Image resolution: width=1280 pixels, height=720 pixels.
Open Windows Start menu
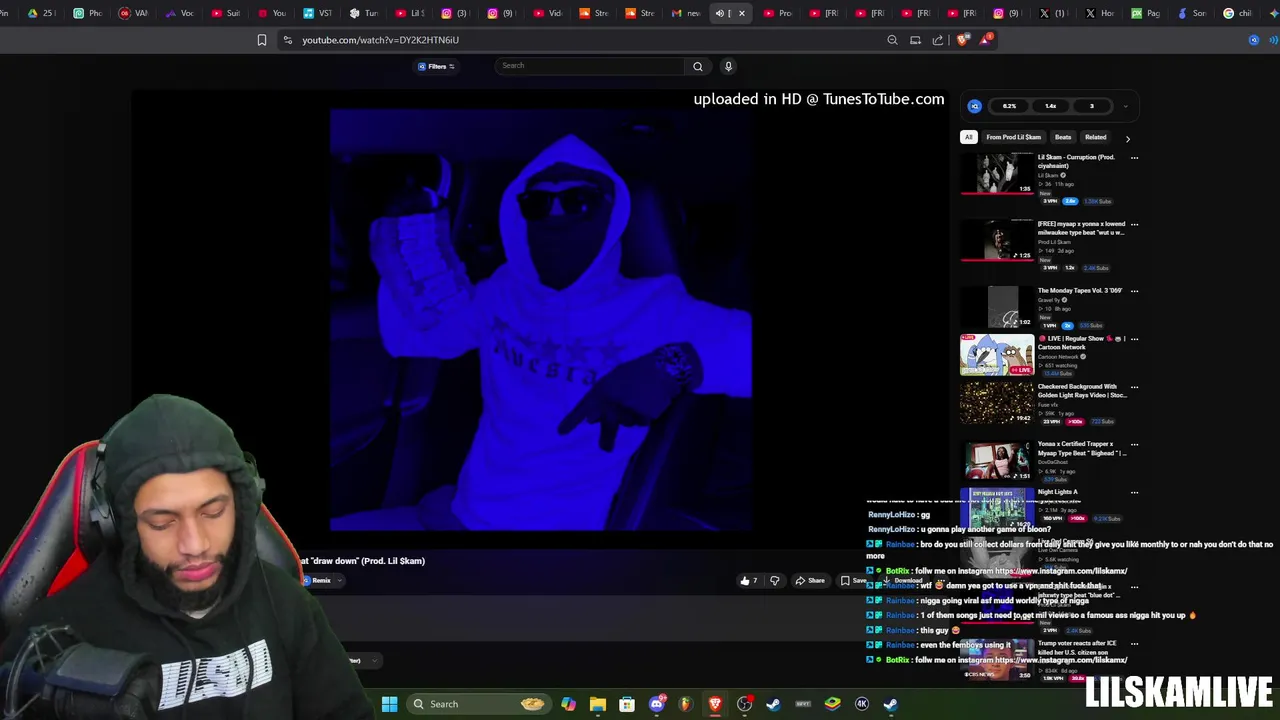[x=389, y=704]
